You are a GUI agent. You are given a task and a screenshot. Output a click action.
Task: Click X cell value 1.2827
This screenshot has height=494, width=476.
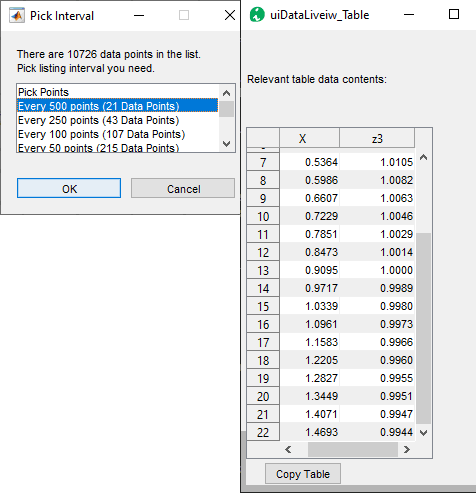[x=309, y=378]
